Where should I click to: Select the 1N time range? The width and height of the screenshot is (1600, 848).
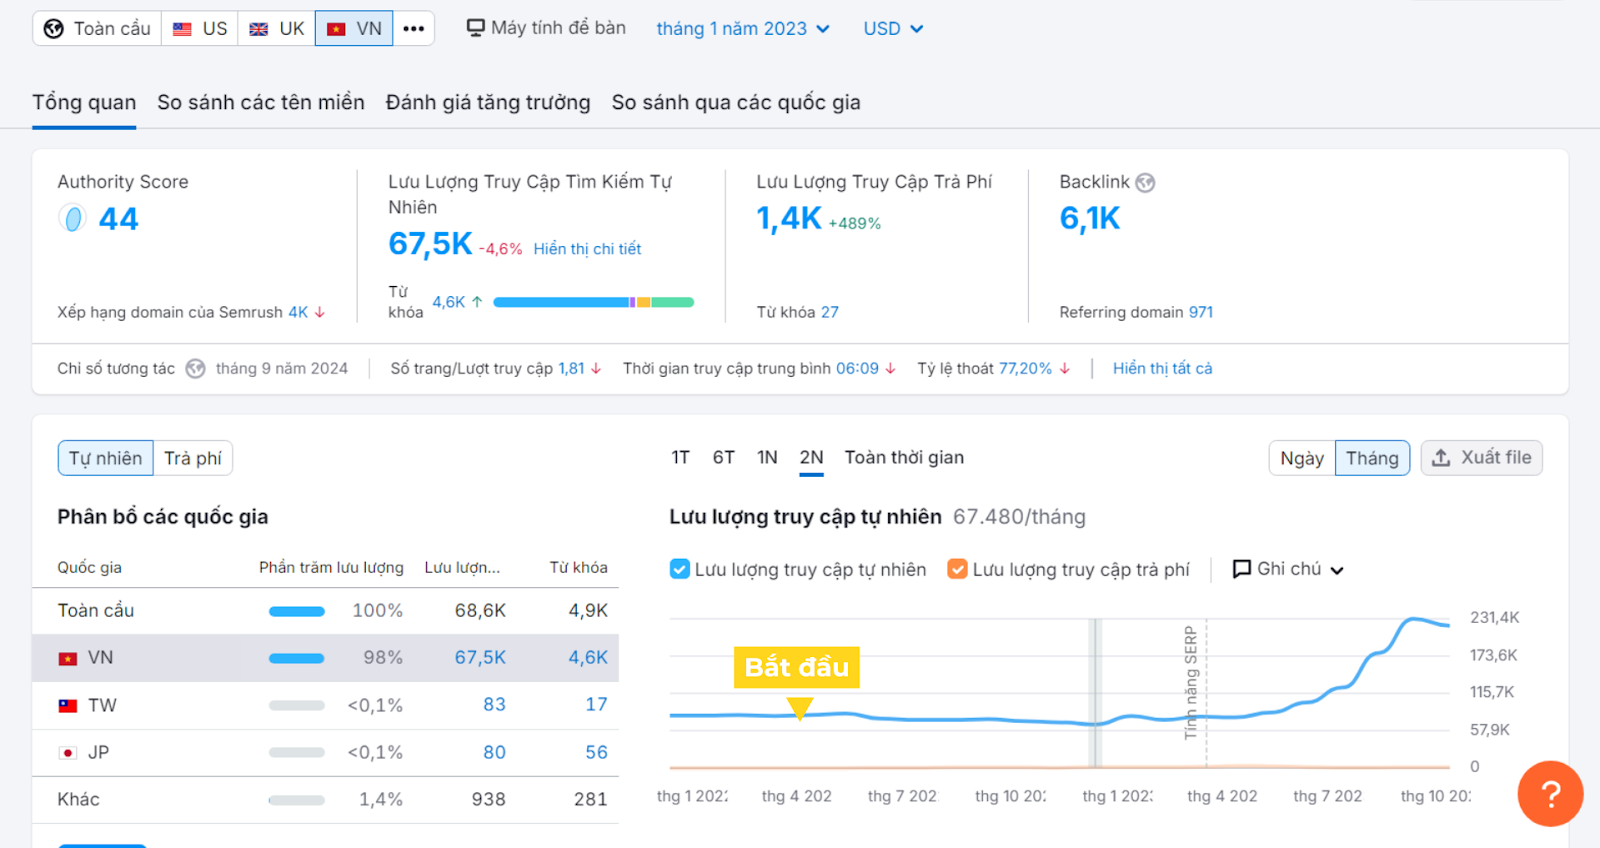pyautogui.click(x=767, y=458)
